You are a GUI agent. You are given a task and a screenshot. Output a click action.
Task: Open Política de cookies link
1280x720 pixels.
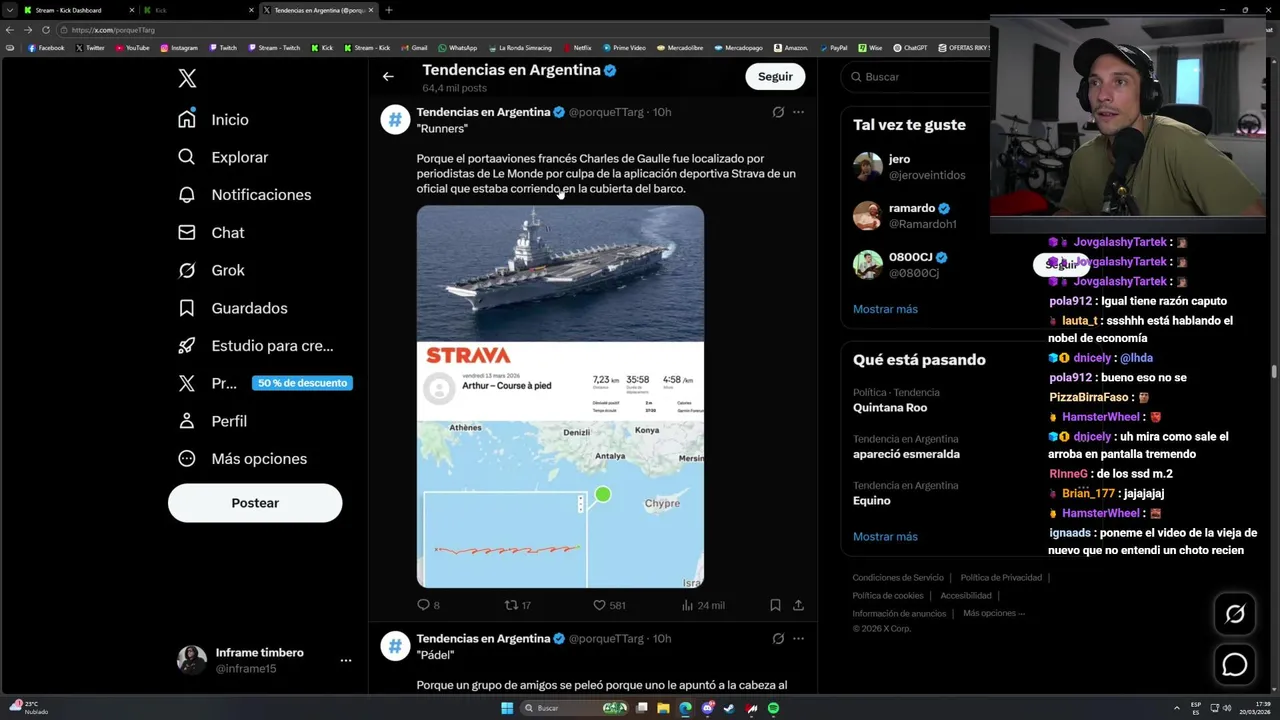(x=888, y=596)
